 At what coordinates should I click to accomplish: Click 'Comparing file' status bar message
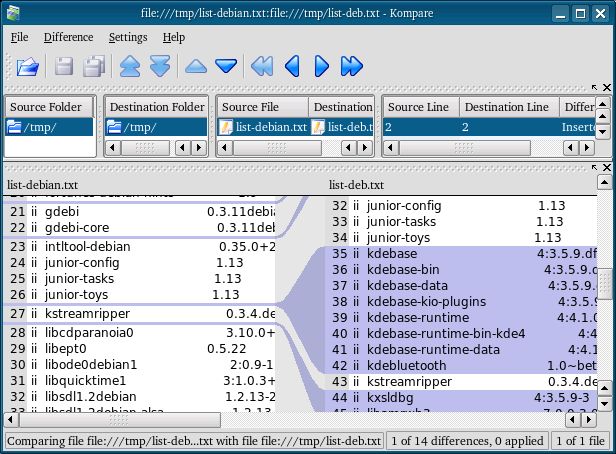click(x=194, y=441)
